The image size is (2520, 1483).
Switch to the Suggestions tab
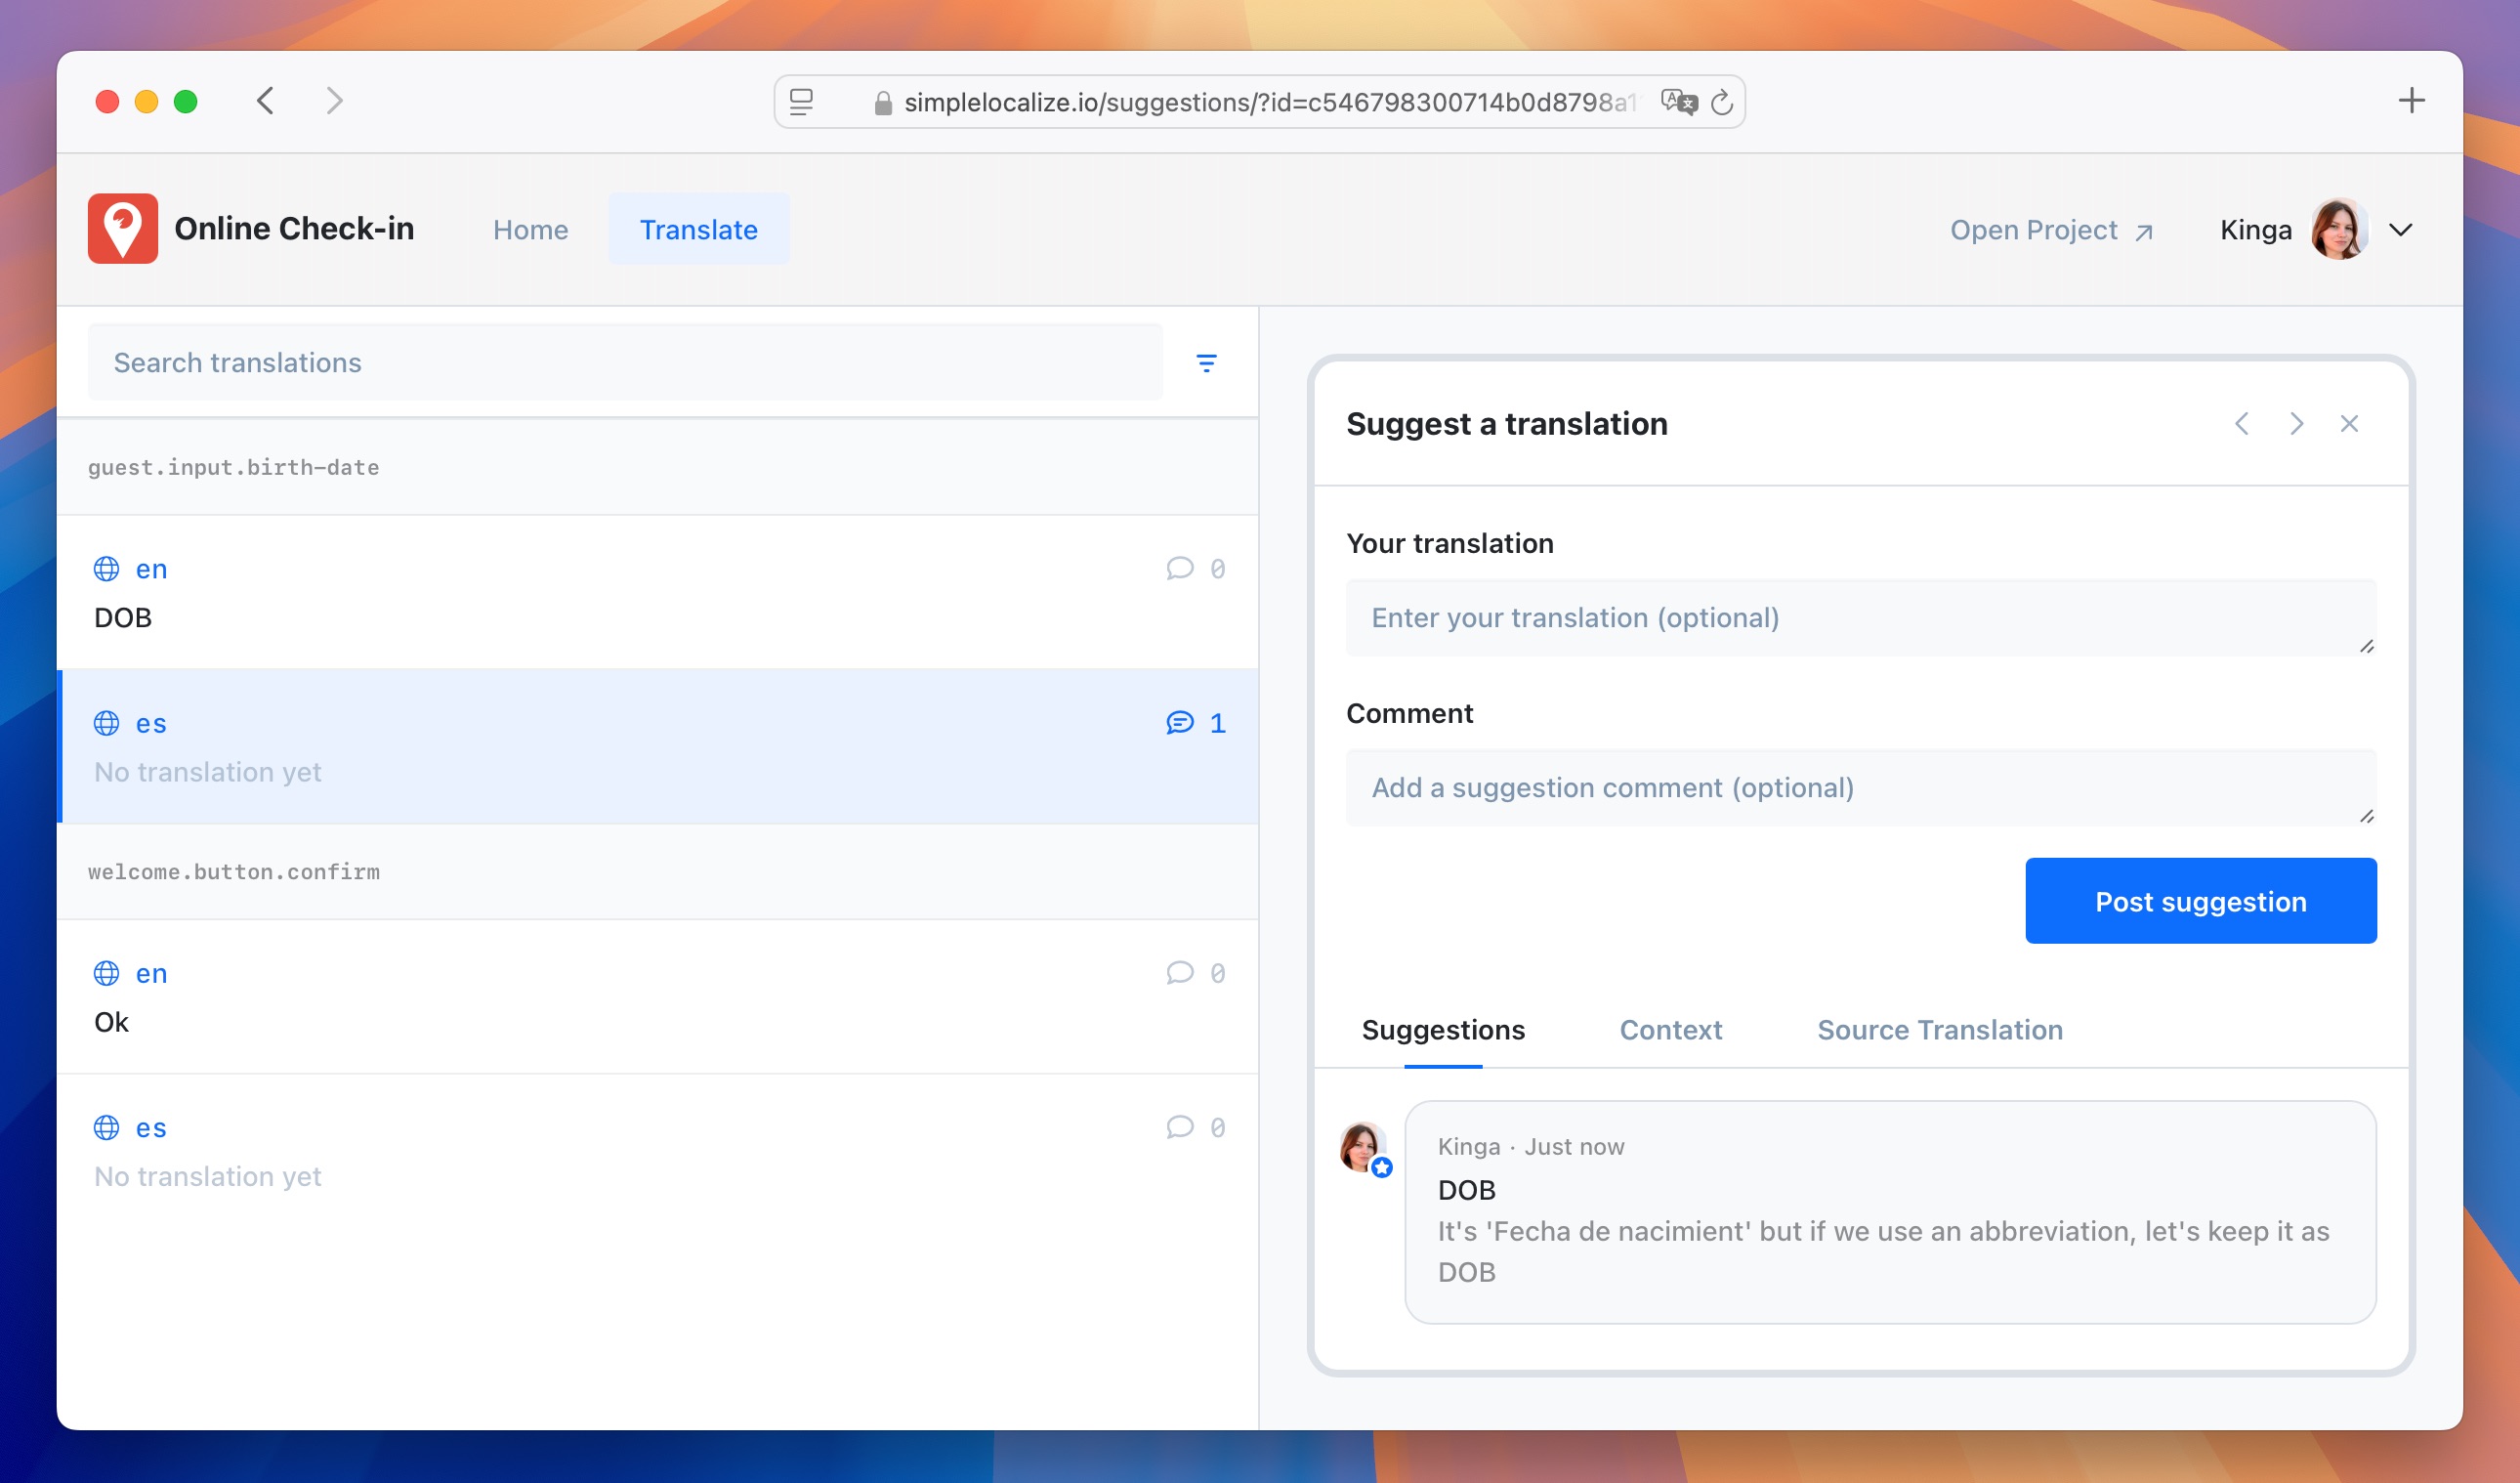pyautogui.click(x=1443, y=1030)
